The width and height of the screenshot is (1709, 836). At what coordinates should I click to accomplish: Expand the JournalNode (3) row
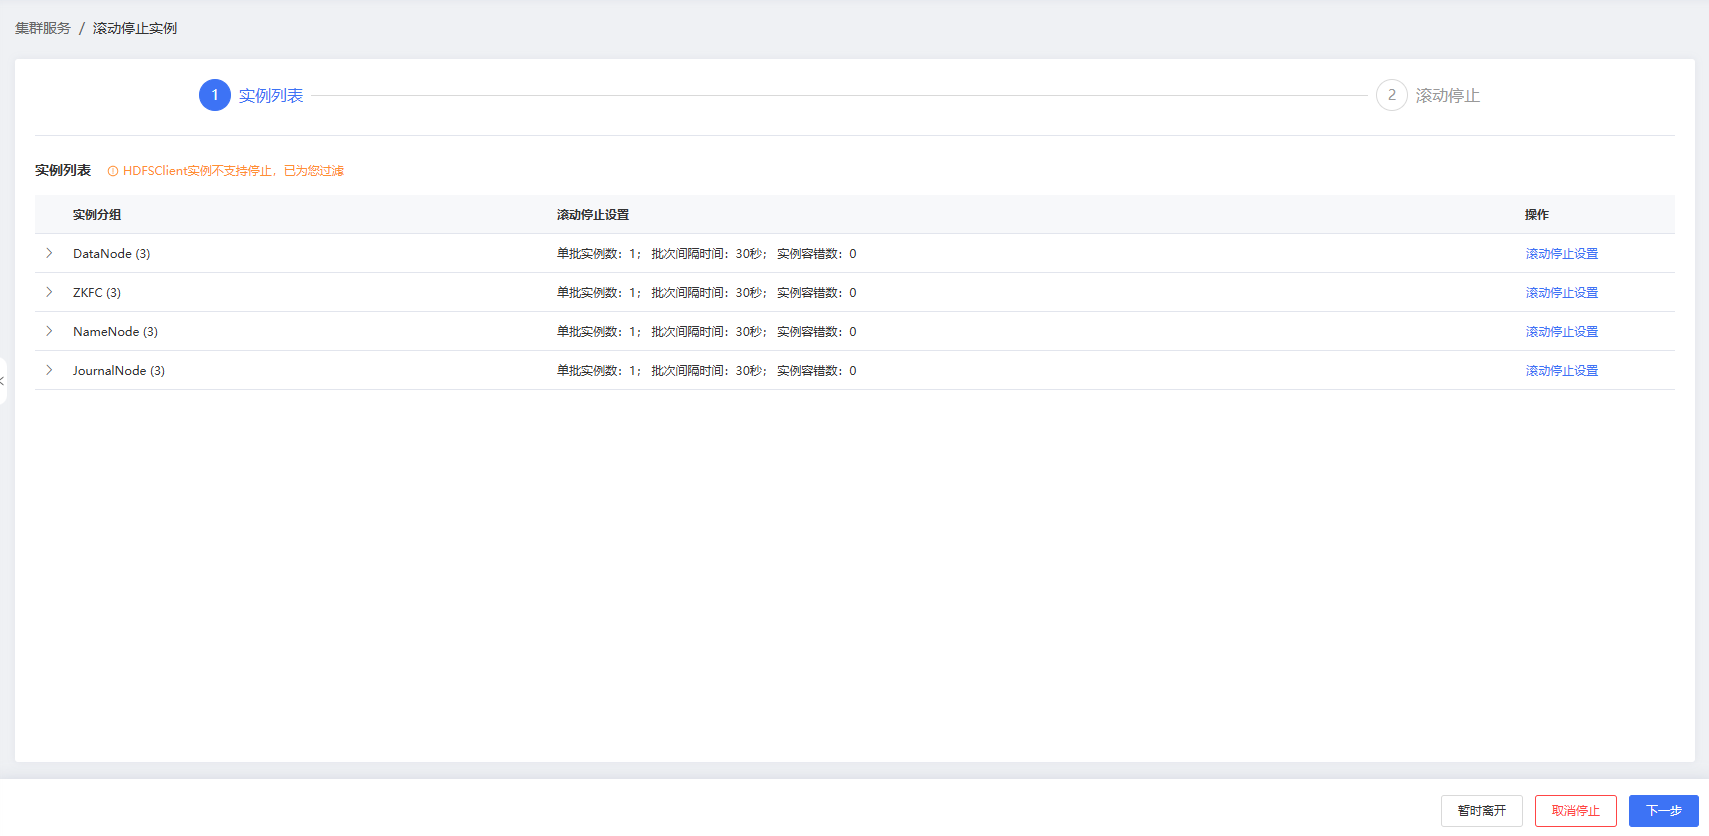point(49,370)
